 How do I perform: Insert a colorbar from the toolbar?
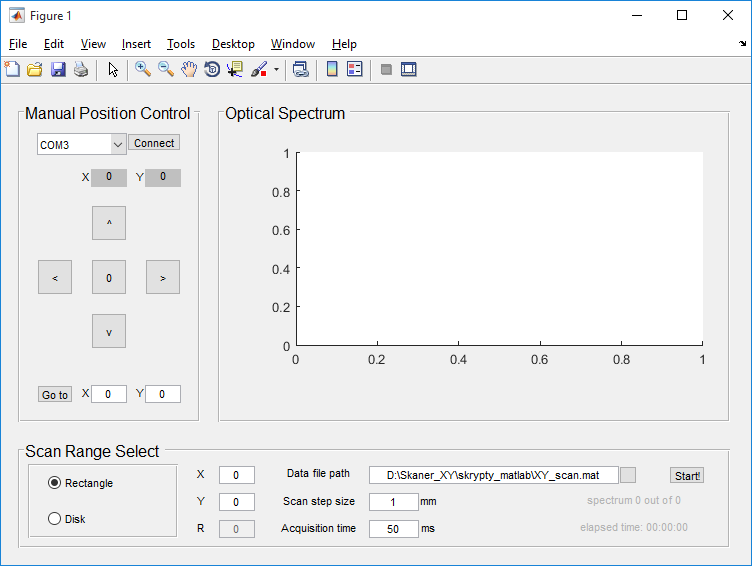(x=332, y=69)
